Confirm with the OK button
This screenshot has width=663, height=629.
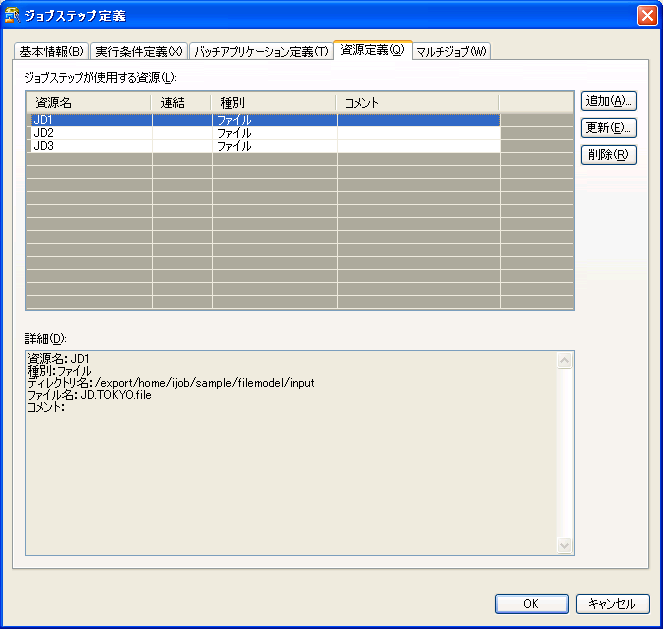click(x=531, y=604)
